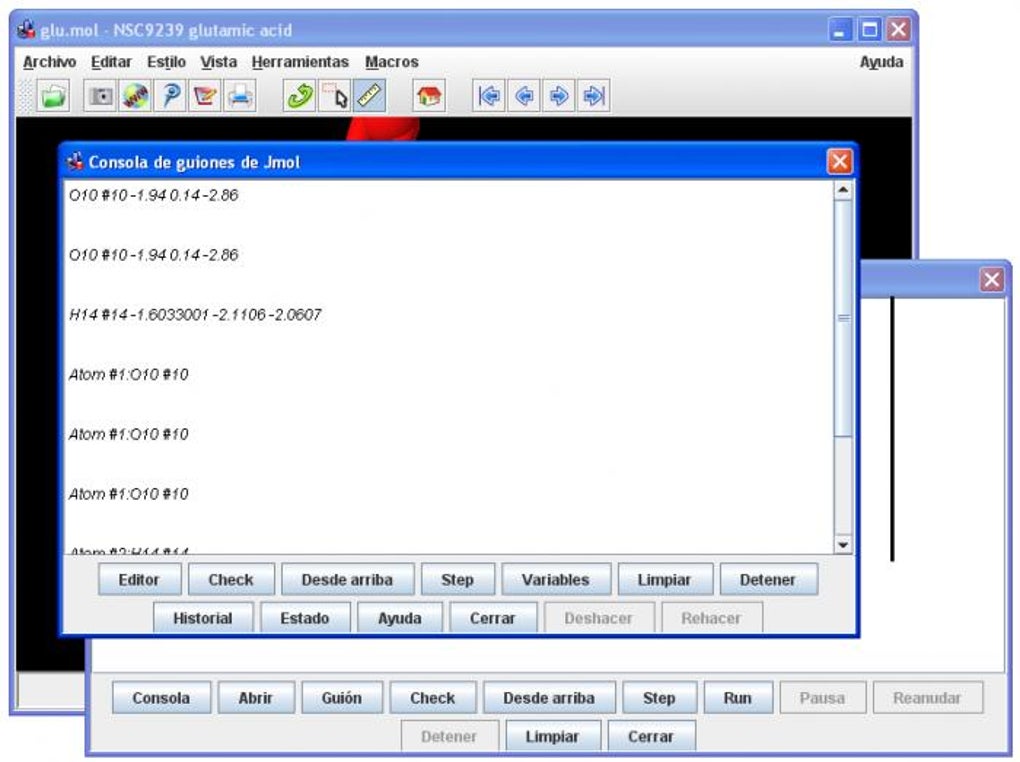Go to first frame arrow icon
The width and height of the screenshot is (1020, 762).
[x=489, y=96]
